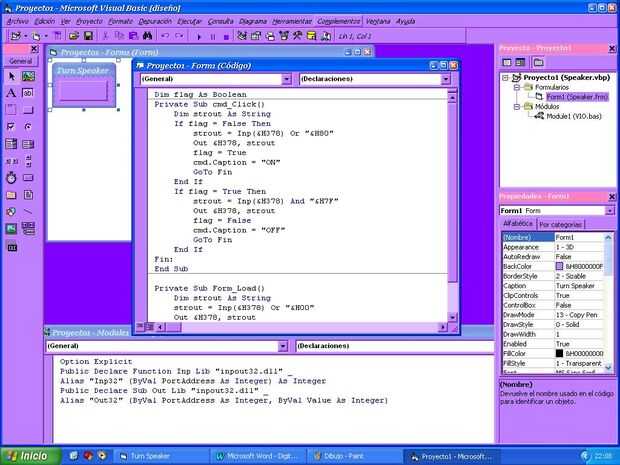This screenshot has width=620, height=465.
Task: Click scroll-right arrow of Form1 code window
Action: point(443,327)
